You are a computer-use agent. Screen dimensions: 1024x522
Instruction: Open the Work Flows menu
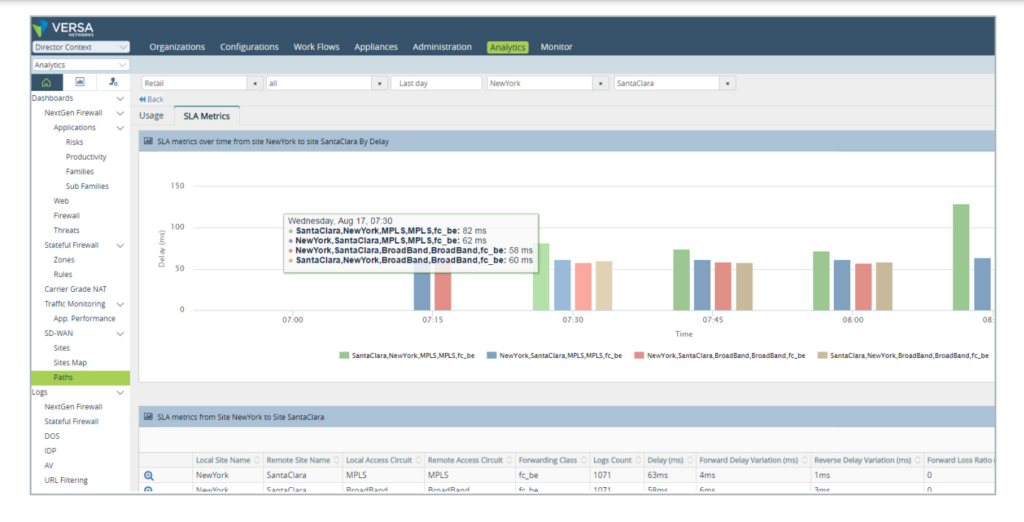click(316, 47)
